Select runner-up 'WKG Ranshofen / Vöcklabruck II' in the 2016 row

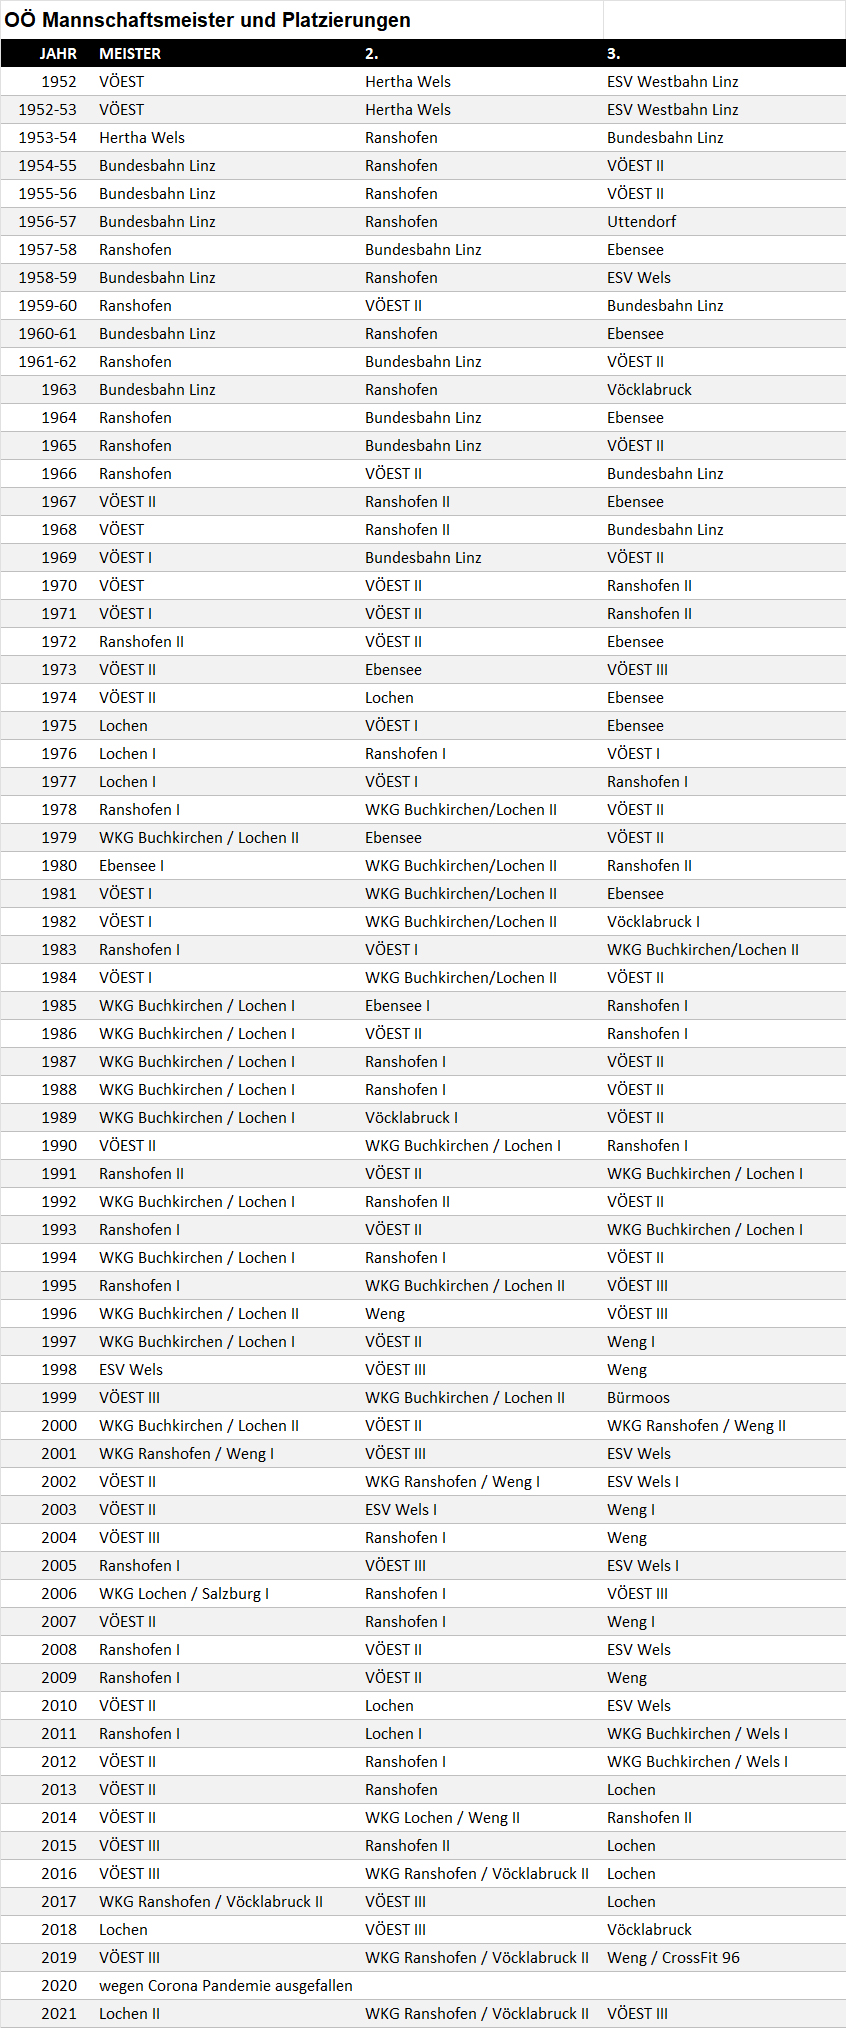[x=477, y=1874]
